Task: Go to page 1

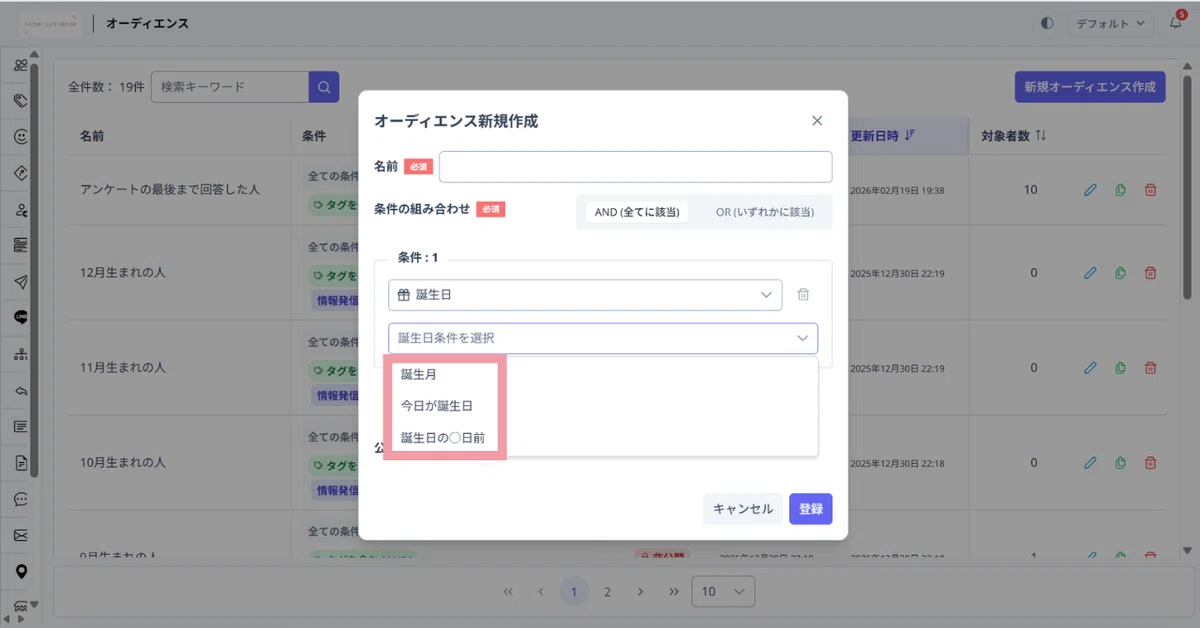Action: [574, 591]
